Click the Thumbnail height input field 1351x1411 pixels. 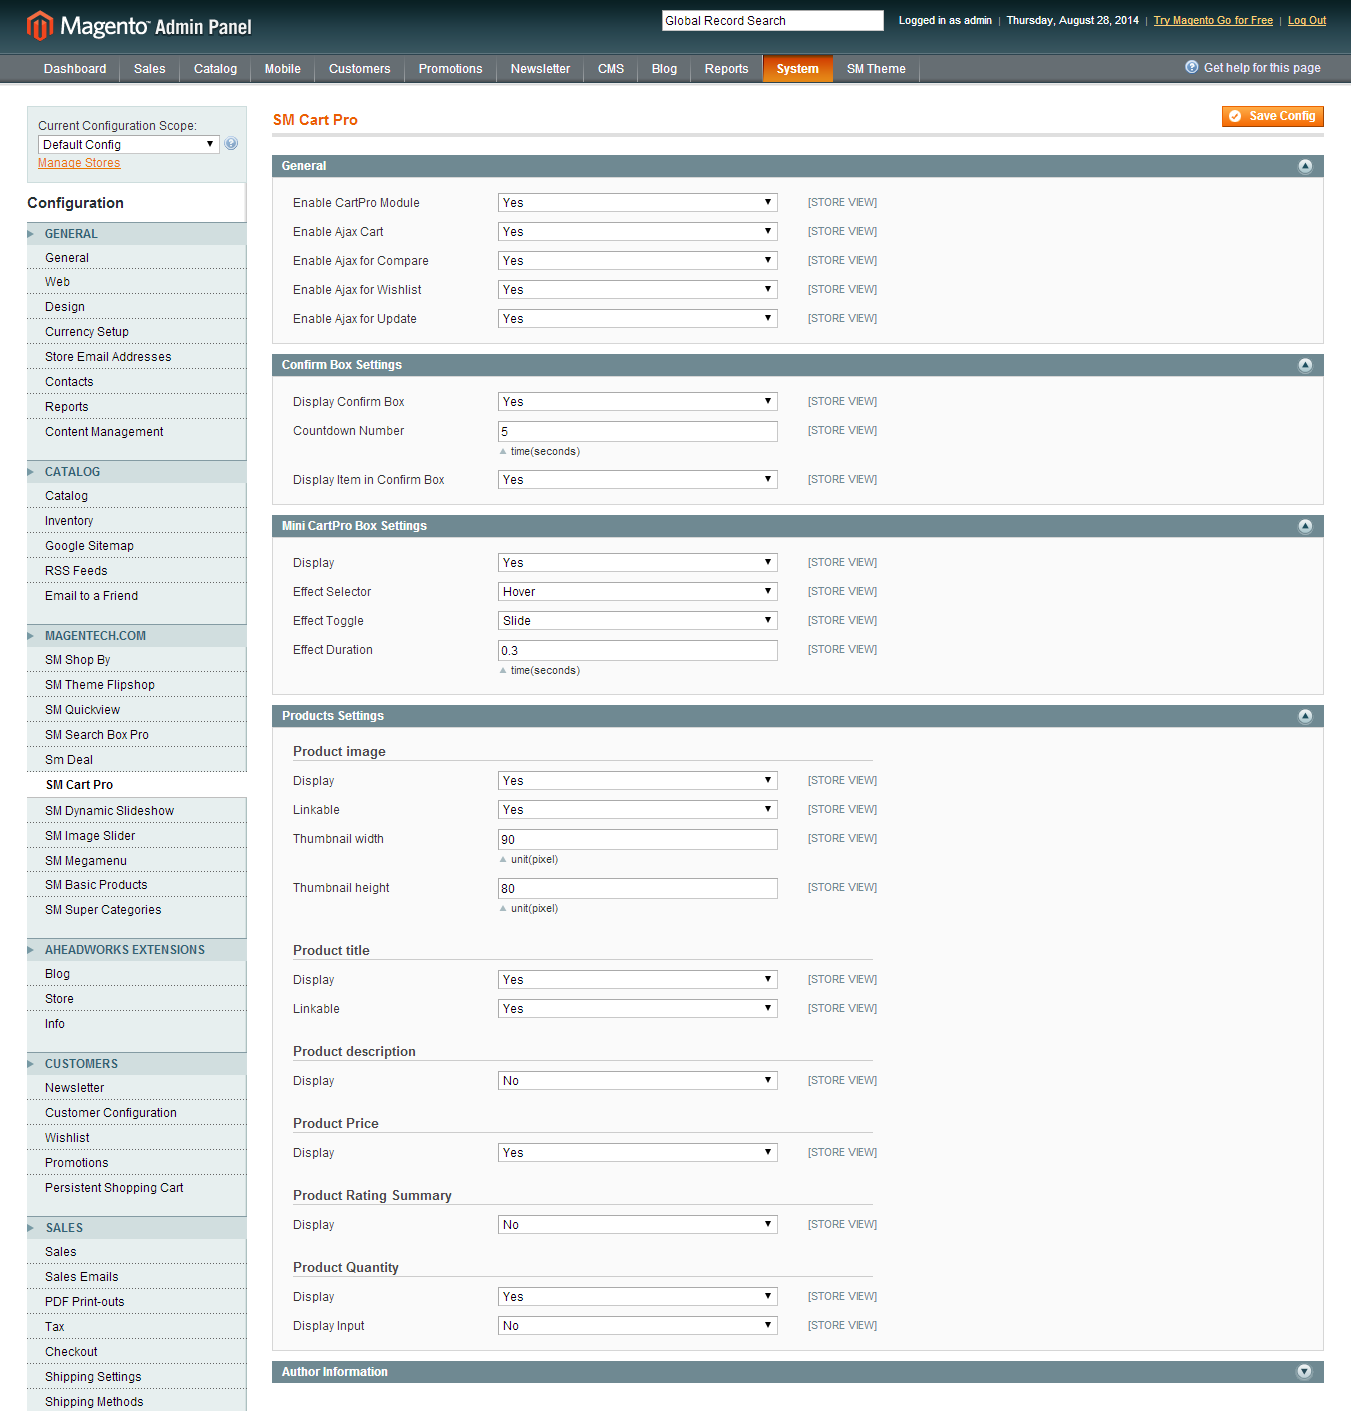[638, 889]
